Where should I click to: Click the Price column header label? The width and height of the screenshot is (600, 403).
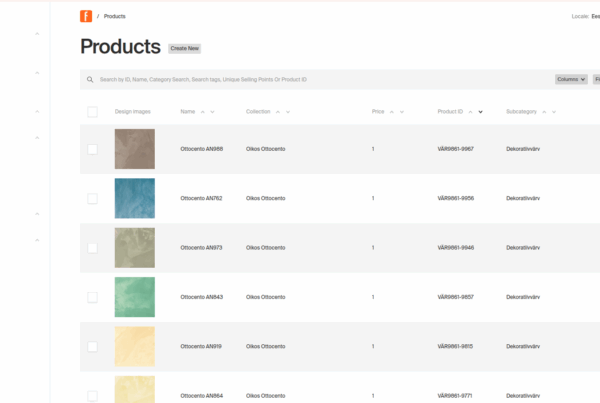[378, 112]
